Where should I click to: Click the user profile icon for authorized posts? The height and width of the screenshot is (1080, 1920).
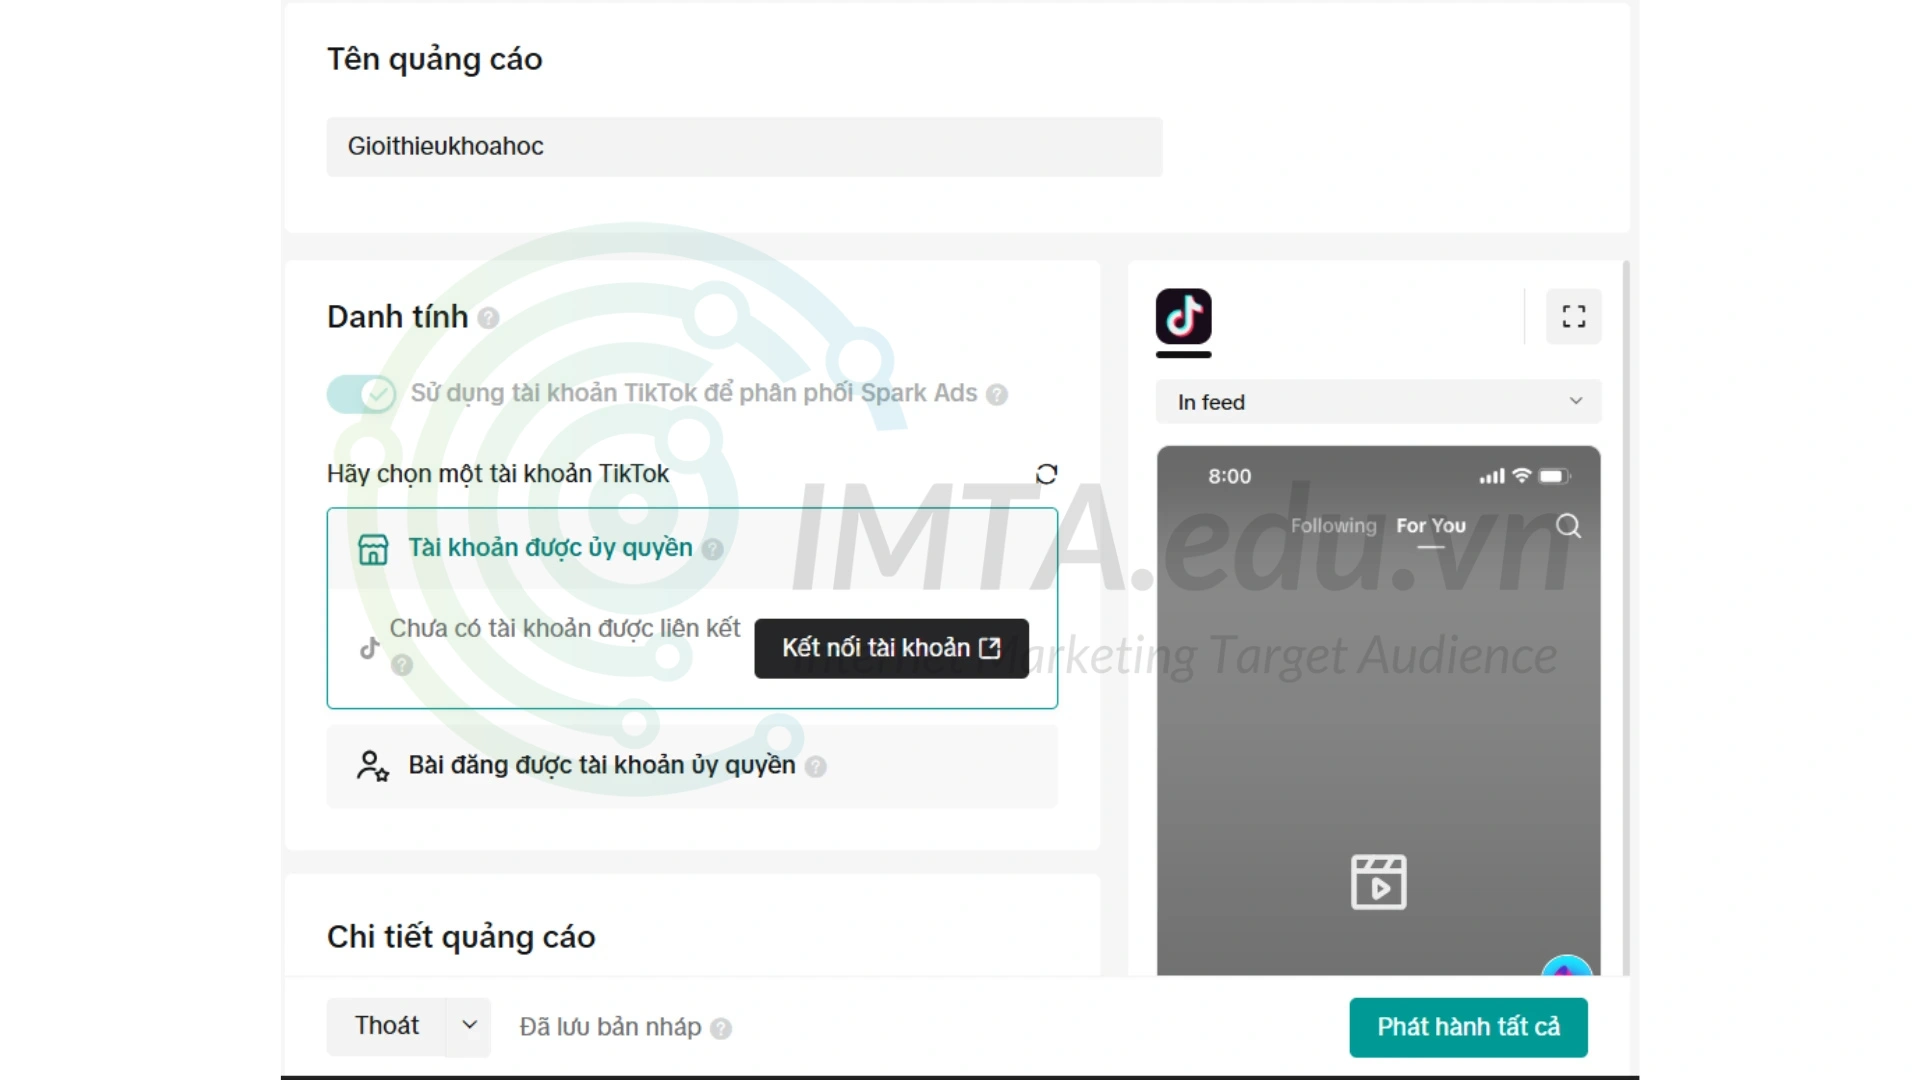click(371, 764)
